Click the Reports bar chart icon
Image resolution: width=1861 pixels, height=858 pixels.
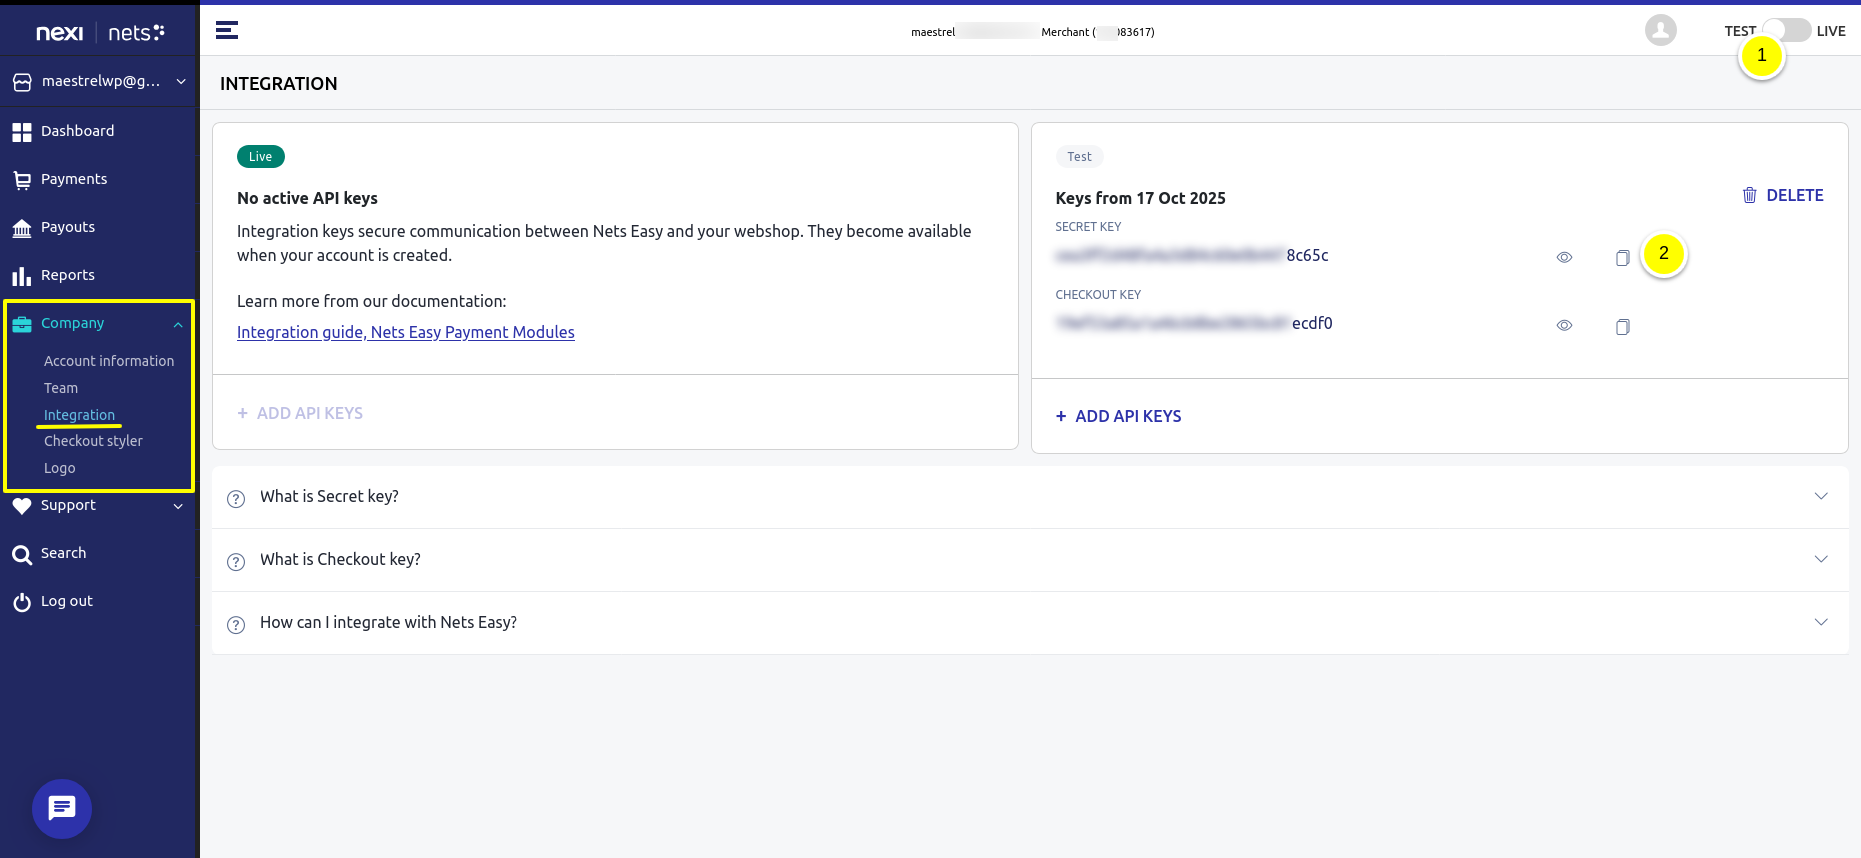coord(22,276)
